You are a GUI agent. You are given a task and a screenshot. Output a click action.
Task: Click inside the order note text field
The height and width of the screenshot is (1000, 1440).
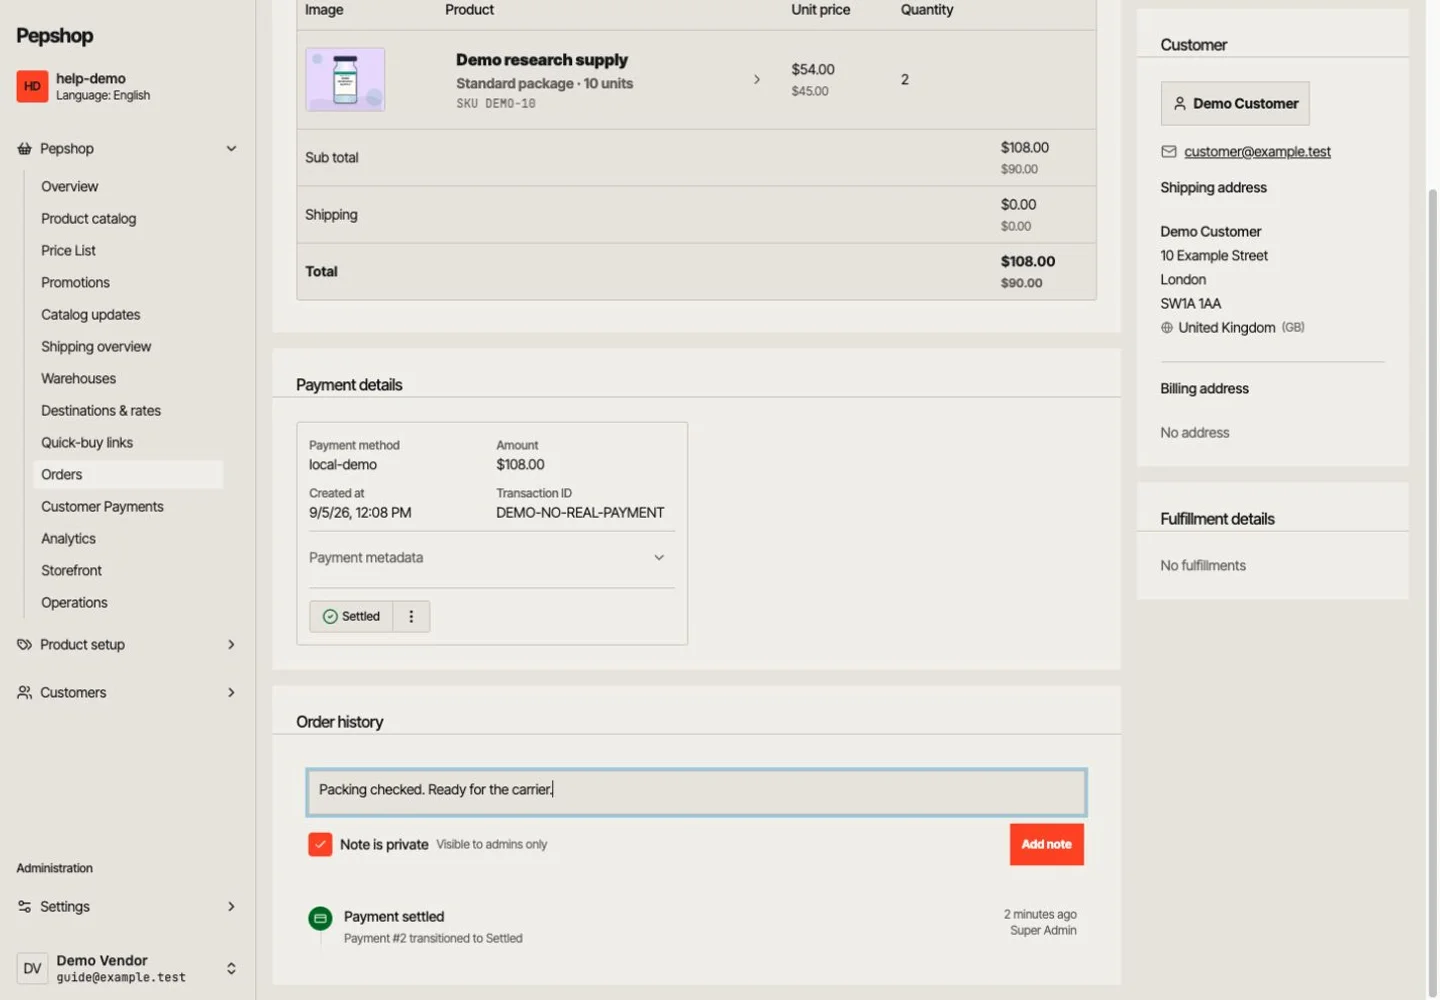[696, 792]
